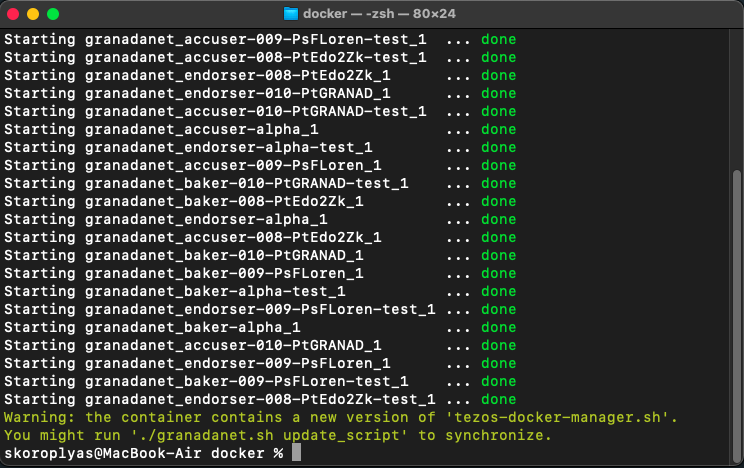Click the folder icon in title bar

click(x=290, y=14)
